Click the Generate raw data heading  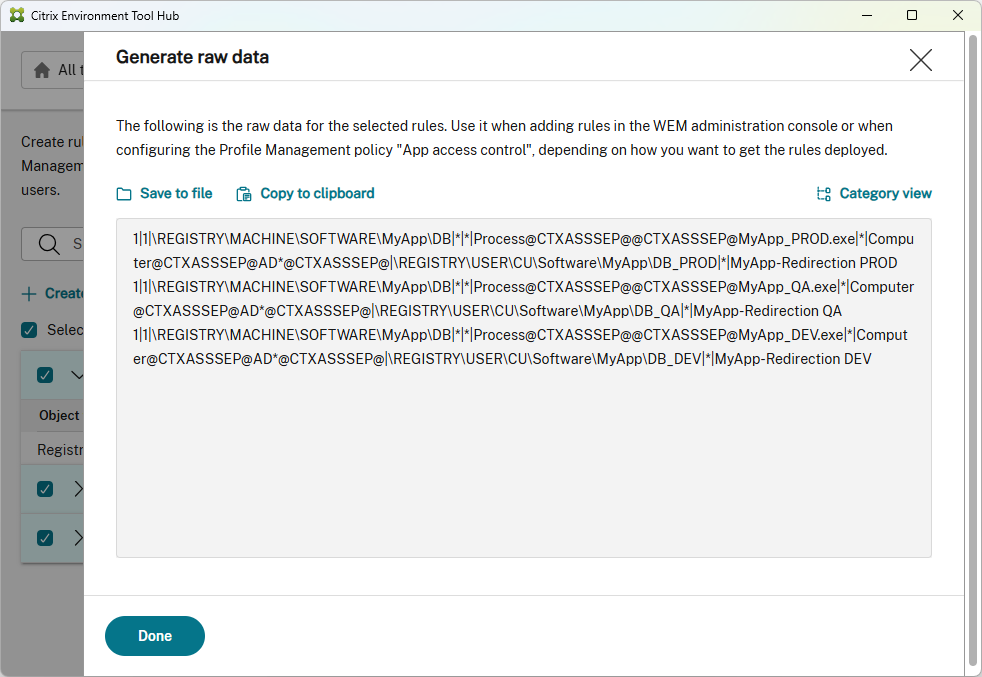(192, 57)
